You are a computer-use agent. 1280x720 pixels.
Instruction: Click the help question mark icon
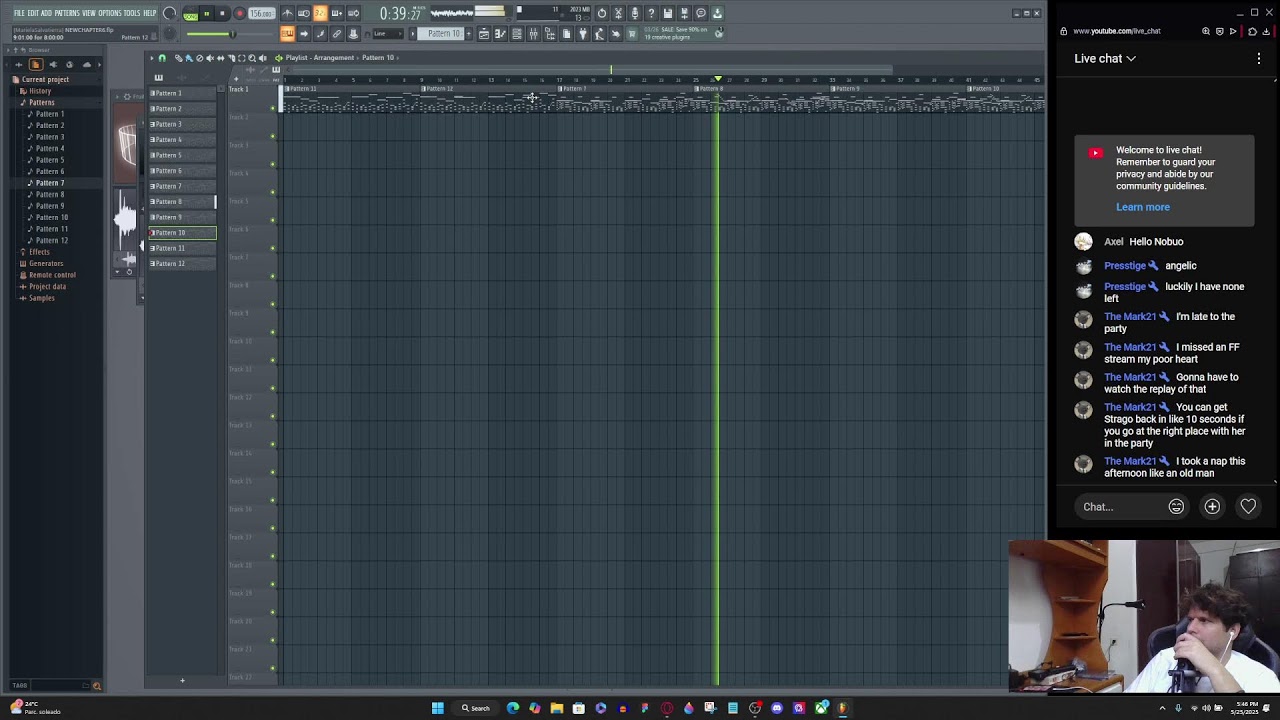pyautogui.click(x=651, y=13)
